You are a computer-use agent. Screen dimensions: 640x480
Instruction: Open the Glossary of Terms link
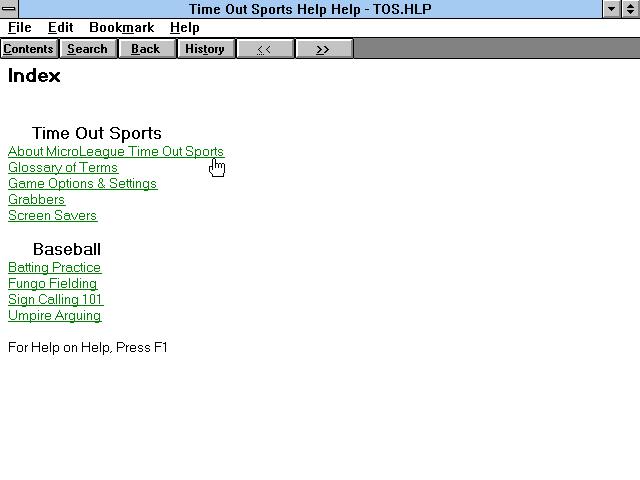63,167
